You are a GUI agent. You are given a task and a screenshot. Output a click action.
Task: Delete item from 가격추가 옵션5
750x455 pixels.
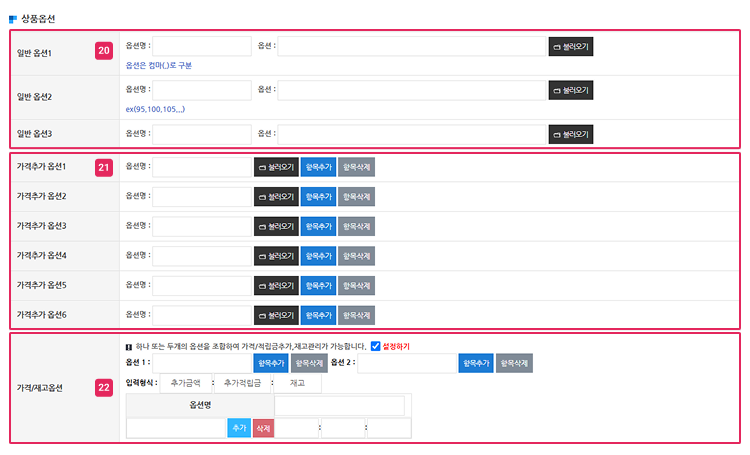coord(356,286)
